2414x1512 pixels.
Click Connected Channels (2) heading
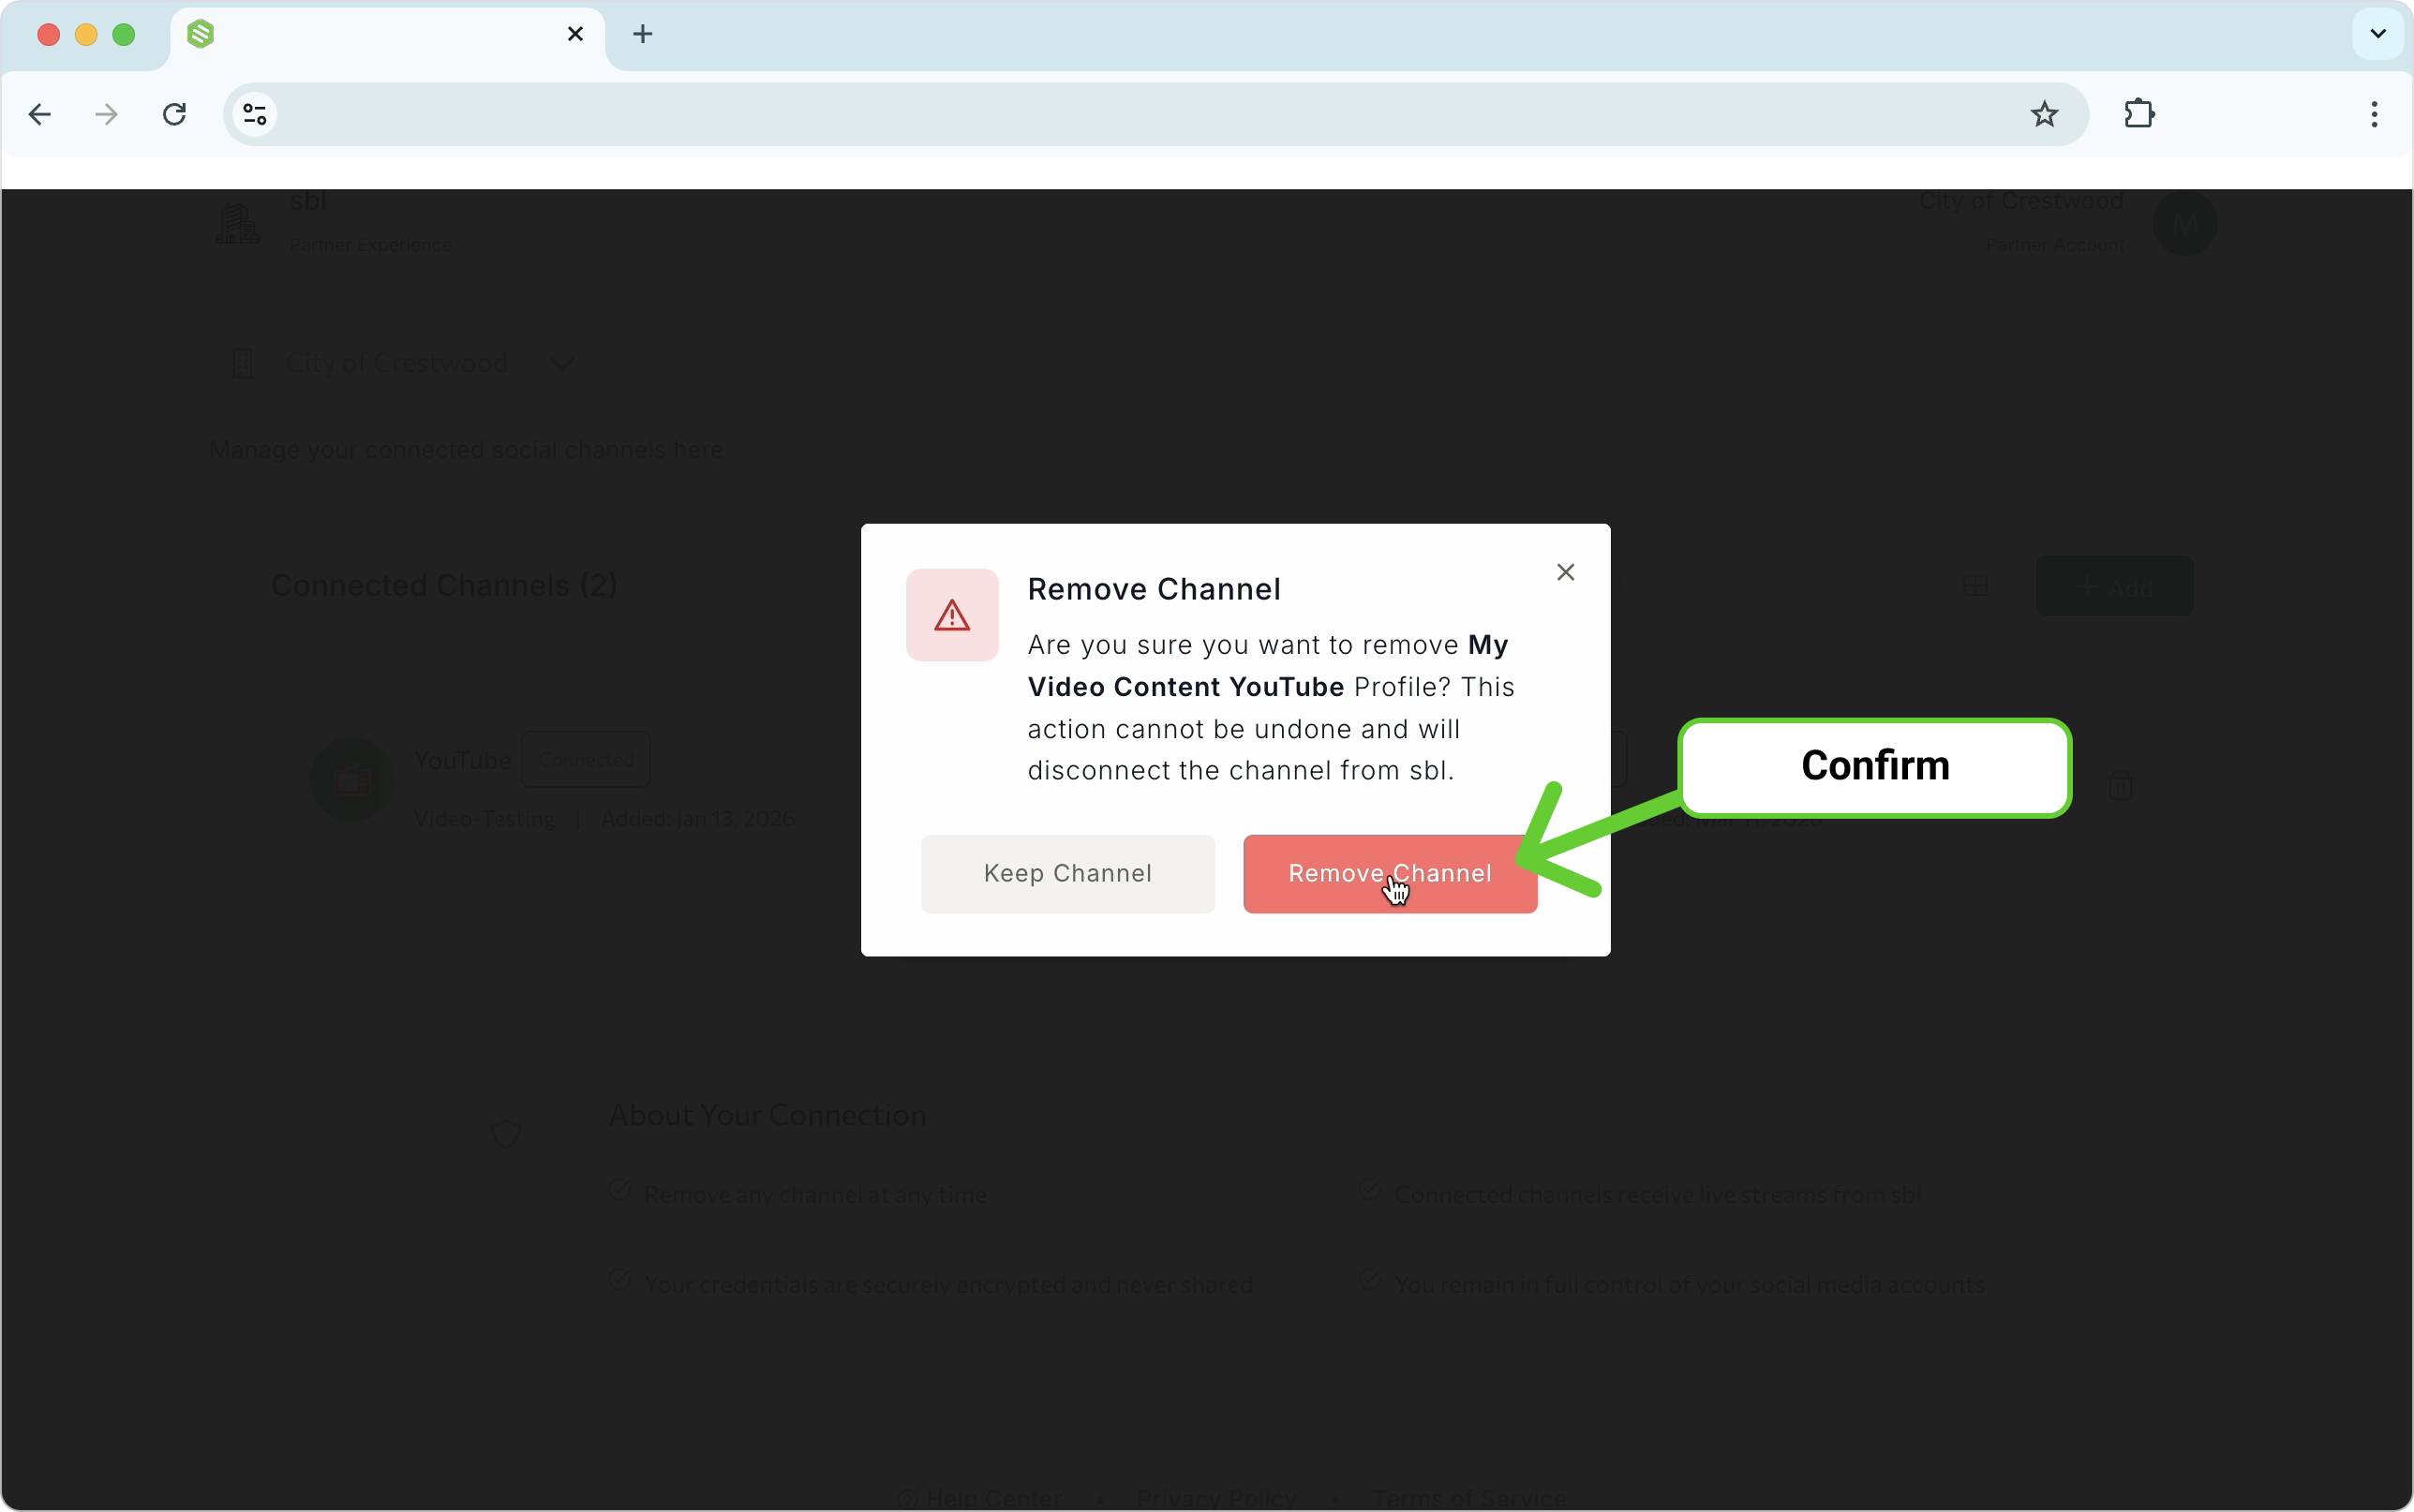[x=444, y=586]
